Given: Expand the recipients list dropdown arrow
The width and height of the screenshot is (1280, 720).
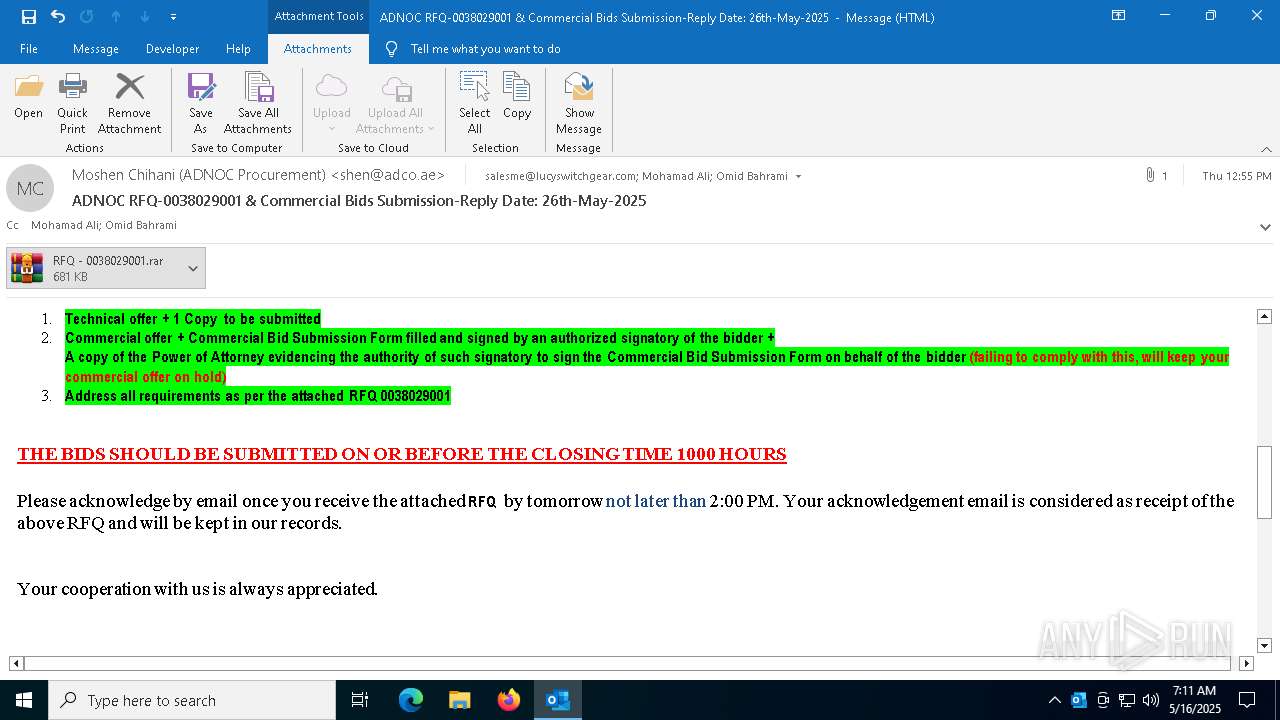Looking at the screenshot, I should [x=798, y=176].
